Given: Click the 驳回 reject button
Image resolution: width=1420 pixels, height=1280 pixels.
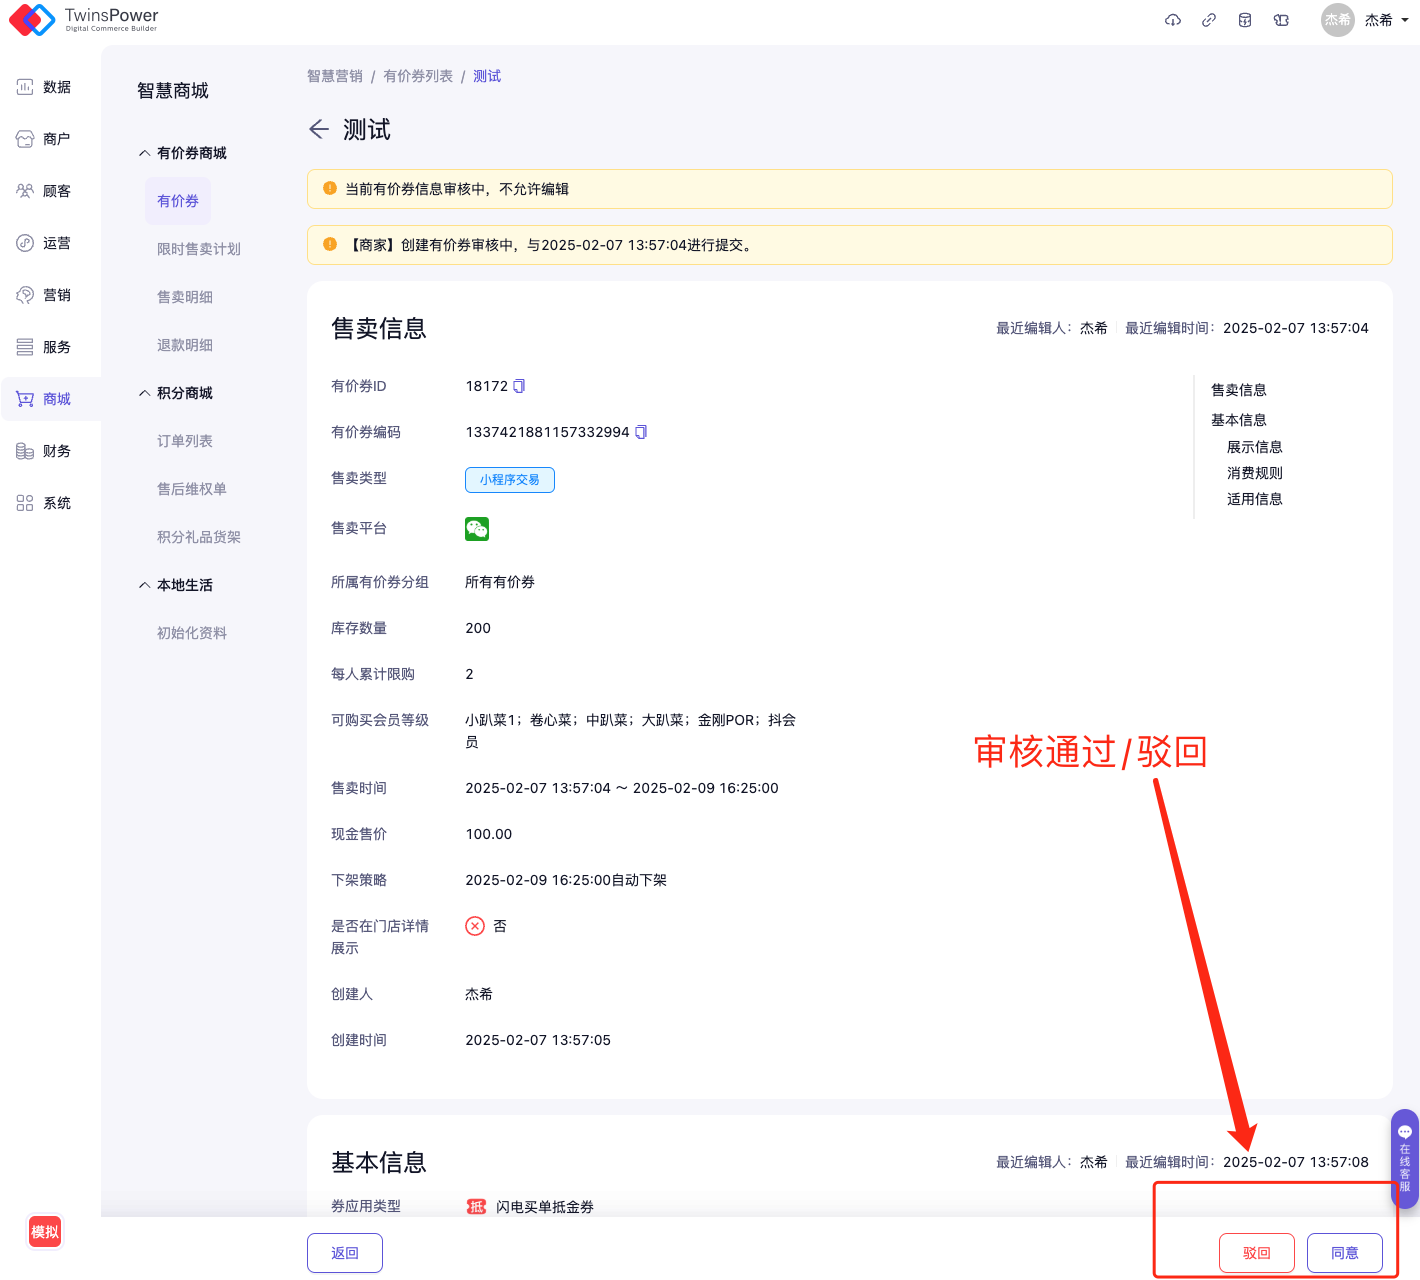Looking at the screenshot, I should (x=1256, y=1253).
